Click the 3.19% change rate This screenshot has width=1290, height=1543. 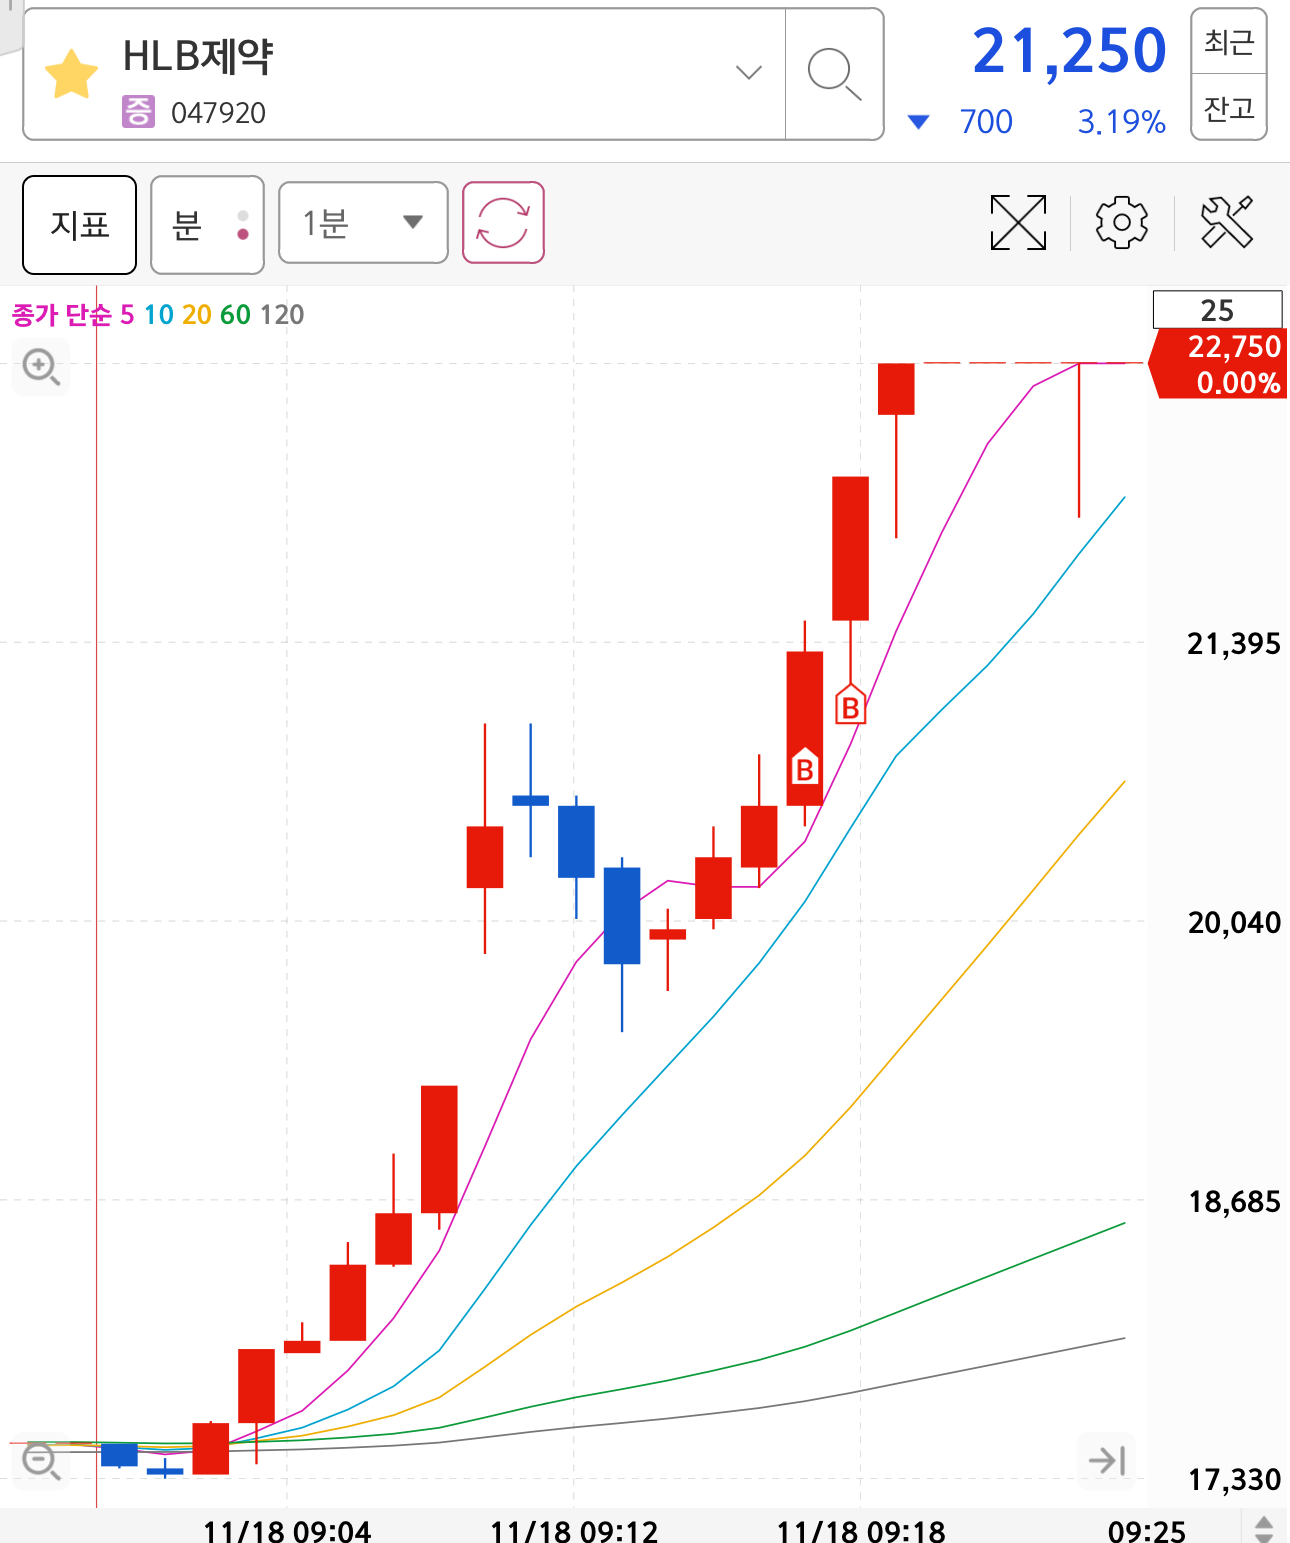[x=1121, y=122]
